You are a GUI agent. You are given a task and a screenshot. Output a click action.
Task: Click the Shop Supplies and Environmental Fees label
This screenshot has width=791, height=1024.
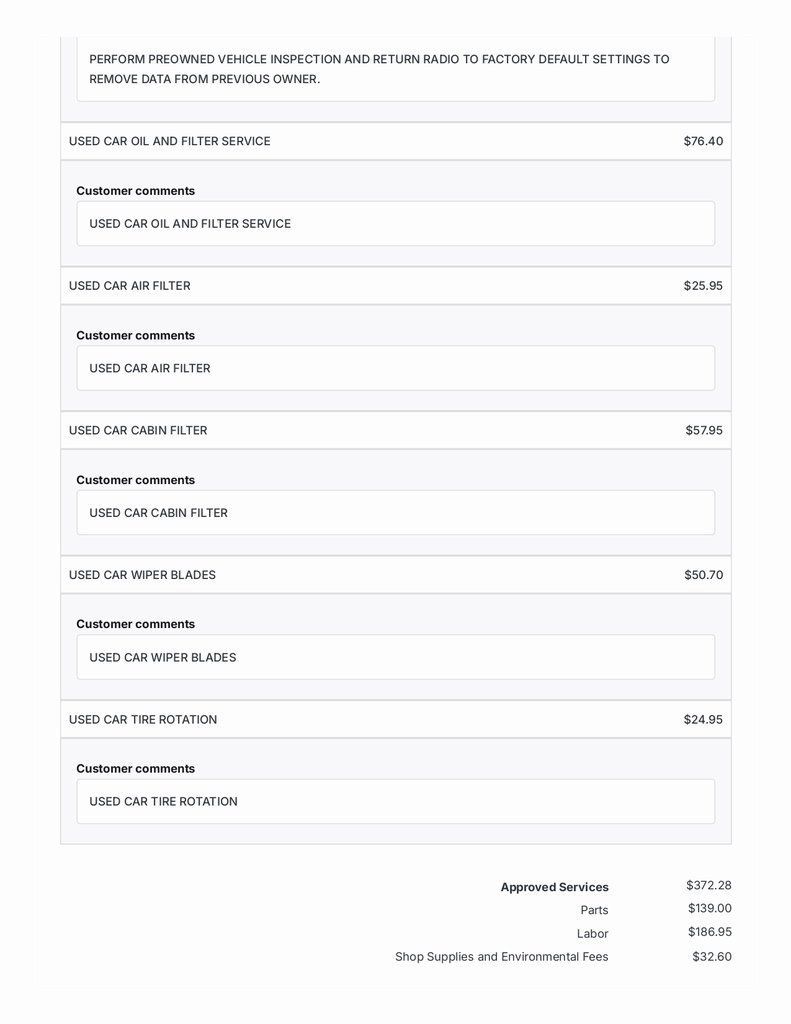tap(501, 957)
